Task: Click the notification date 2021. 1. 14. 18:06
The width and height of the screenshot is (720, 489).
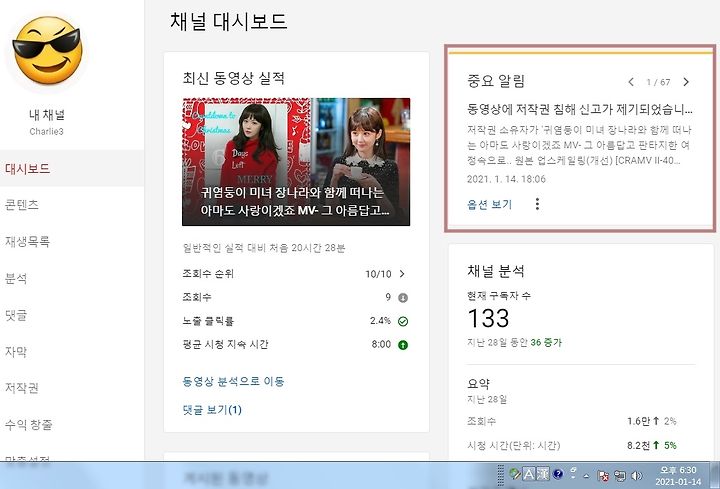Action: 506,179
